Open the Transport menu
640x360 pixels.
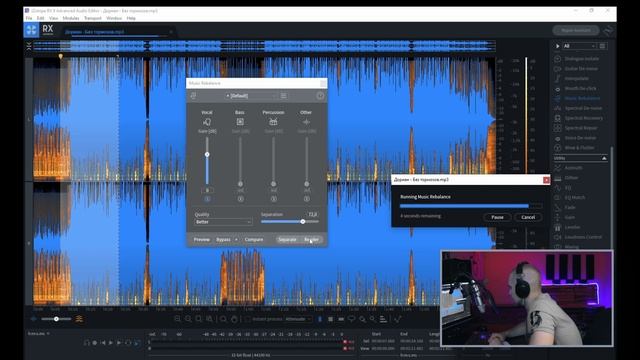(x=93, y=18)
